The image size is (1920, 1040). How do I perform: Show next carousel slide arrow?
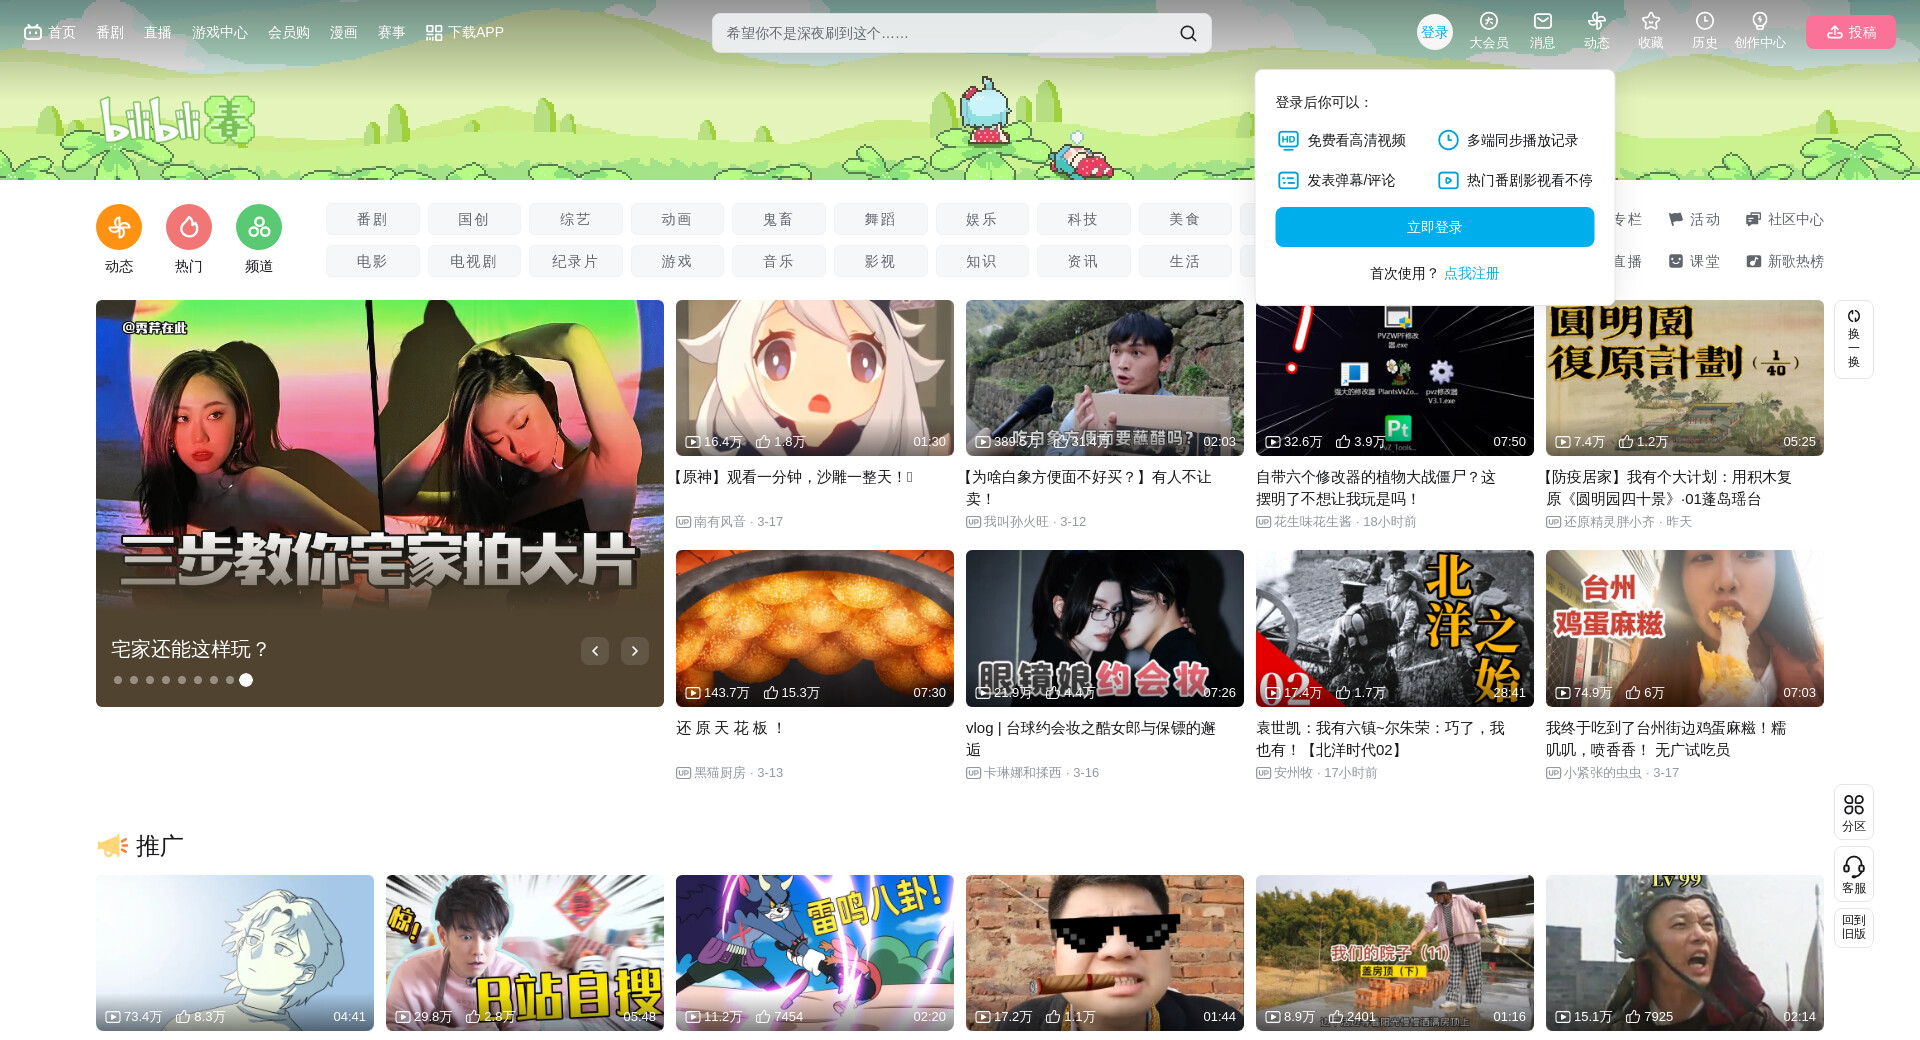coord(635,651)
